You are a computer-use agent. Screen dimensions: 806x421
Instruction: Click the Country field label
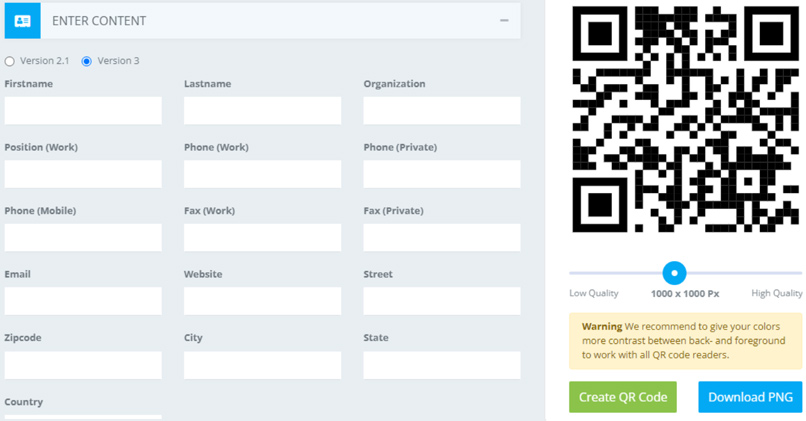pyautogui.click(x=24, y=401)
